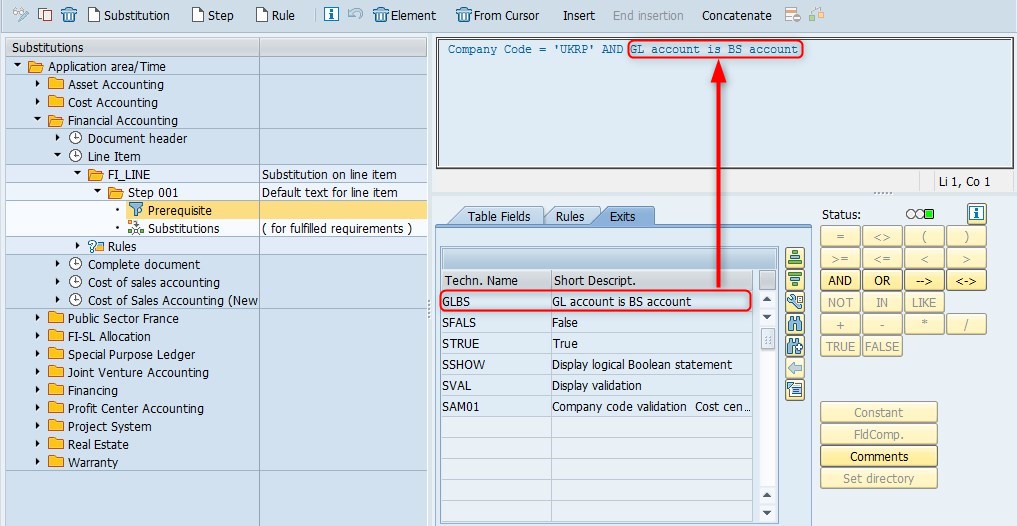The image size is (1017, 526).
Task: Expand the Rules node in tree
Action: point(78,246)
